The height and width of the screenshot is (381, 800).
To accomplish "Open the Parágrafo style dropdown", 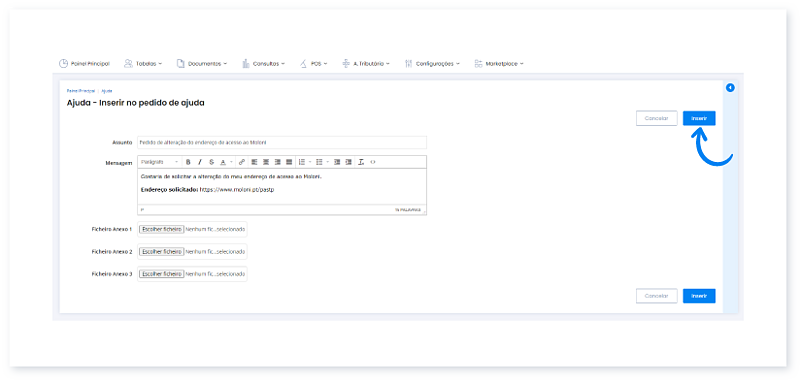I will [x=159, y=162].
